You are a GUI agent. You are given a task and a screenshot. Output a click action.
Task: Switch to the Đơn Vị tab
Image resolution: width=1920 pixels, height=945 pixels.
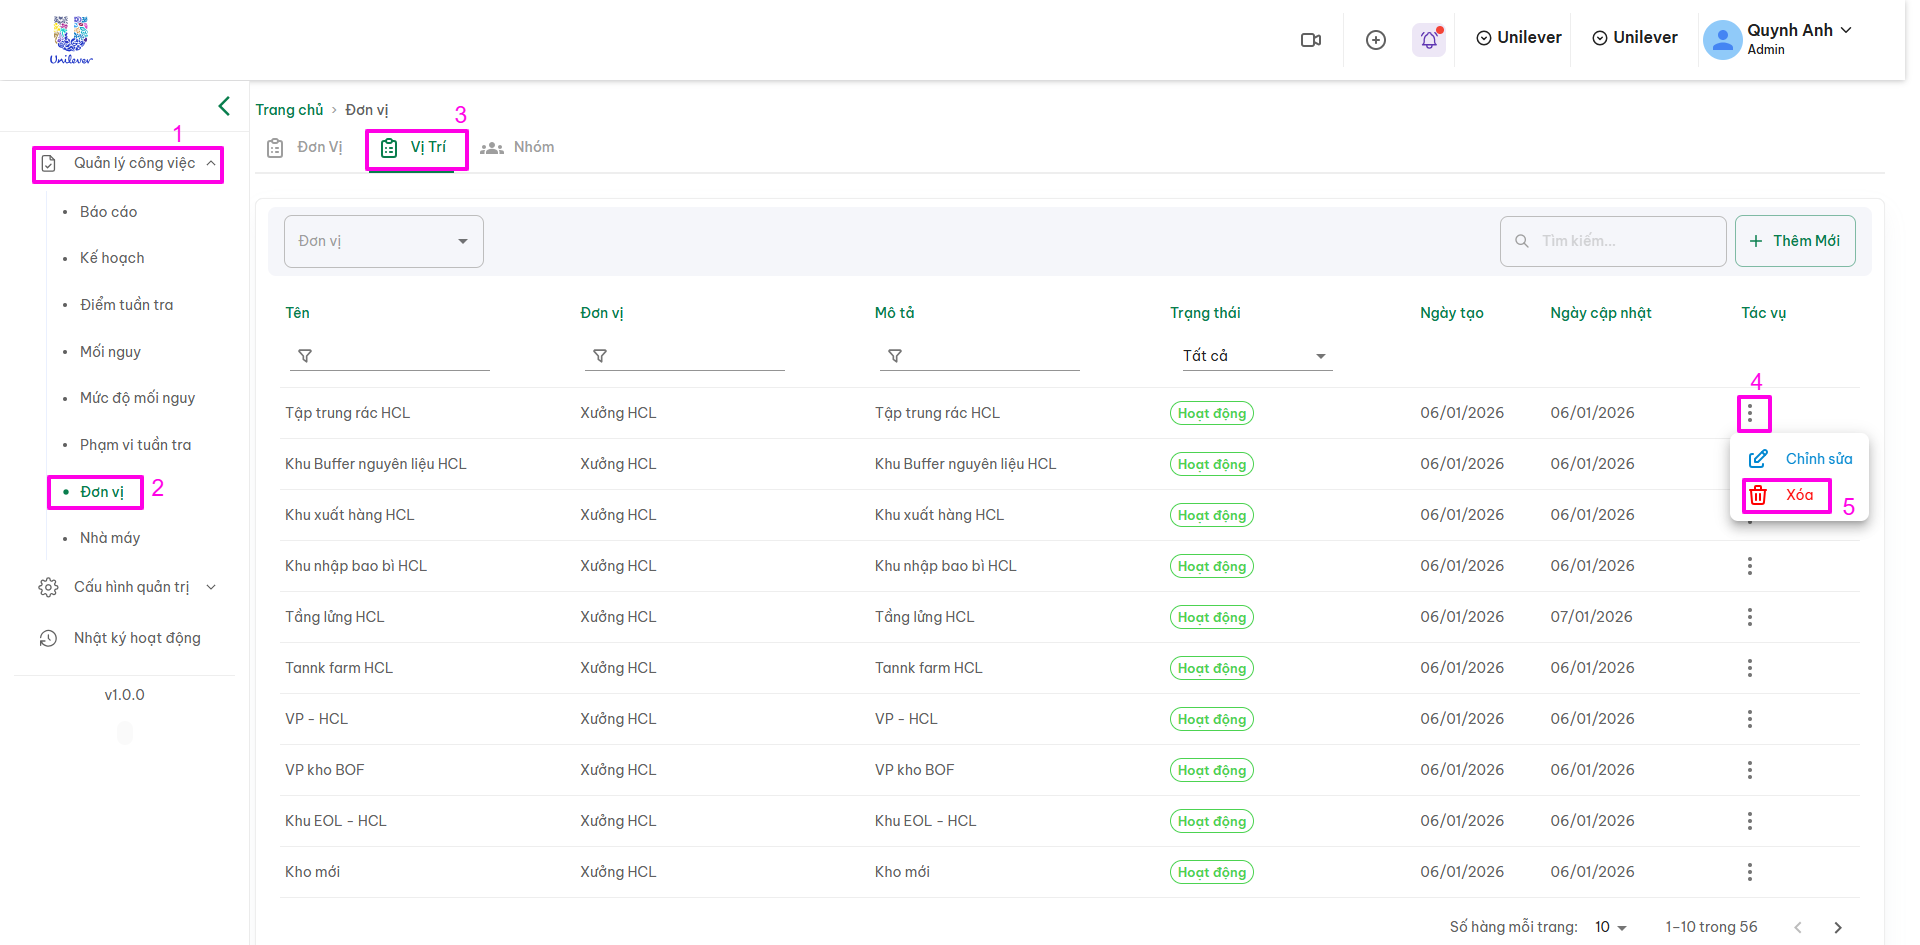click(x=306, y=147)
